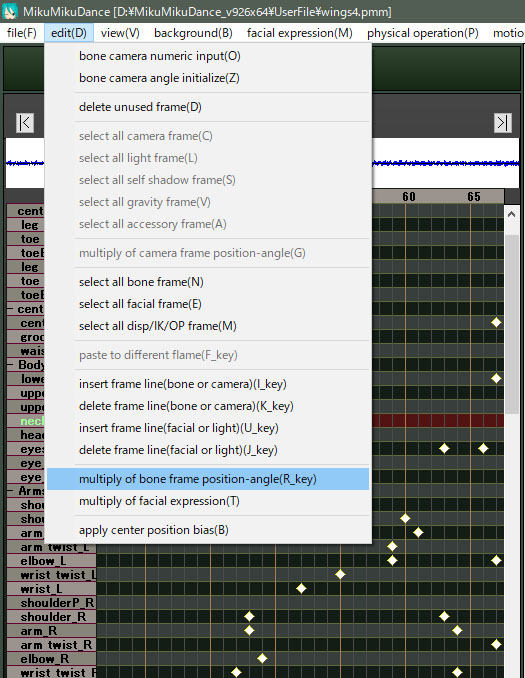Click the wrist_L keyframe diamond
The height and width of the screenshot is (678, 525).
(301, 588)
